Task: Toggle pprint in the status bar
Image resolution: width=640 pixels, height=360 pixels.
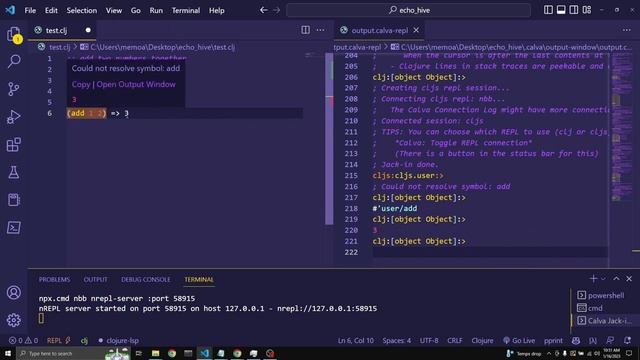Action: pos(553,340)
